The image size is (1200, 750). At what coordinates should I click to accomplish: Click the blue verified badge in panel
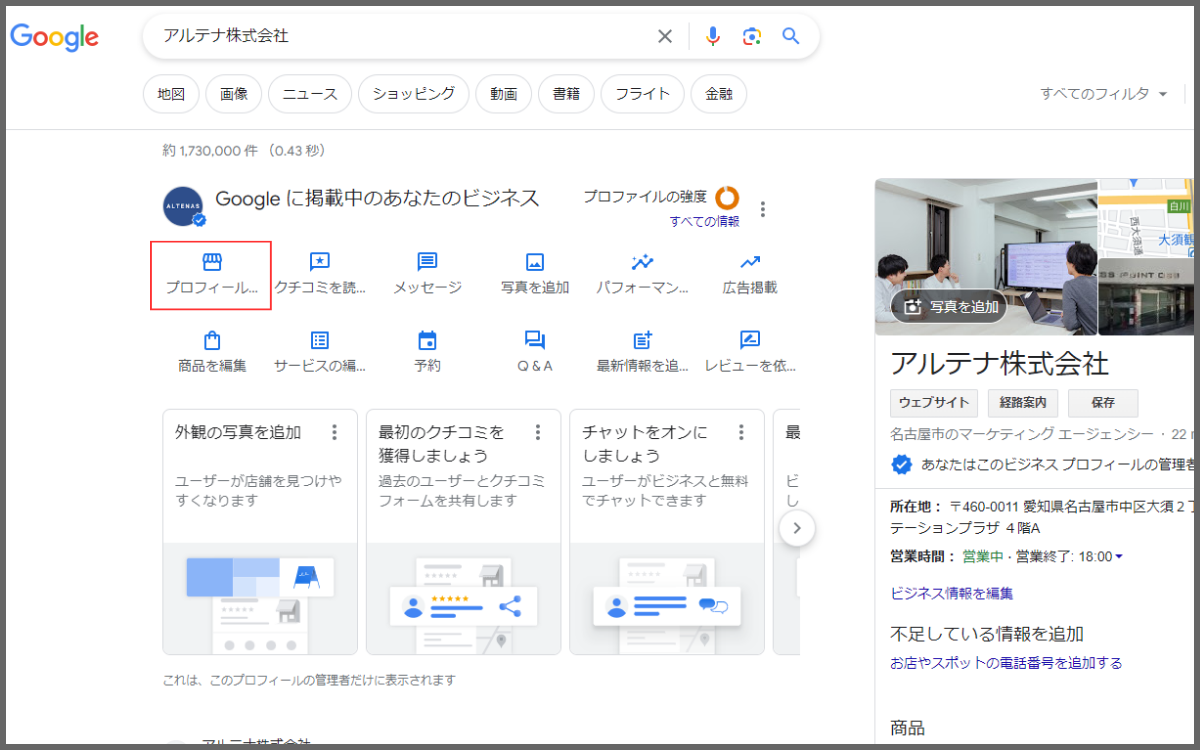[901, 464]
